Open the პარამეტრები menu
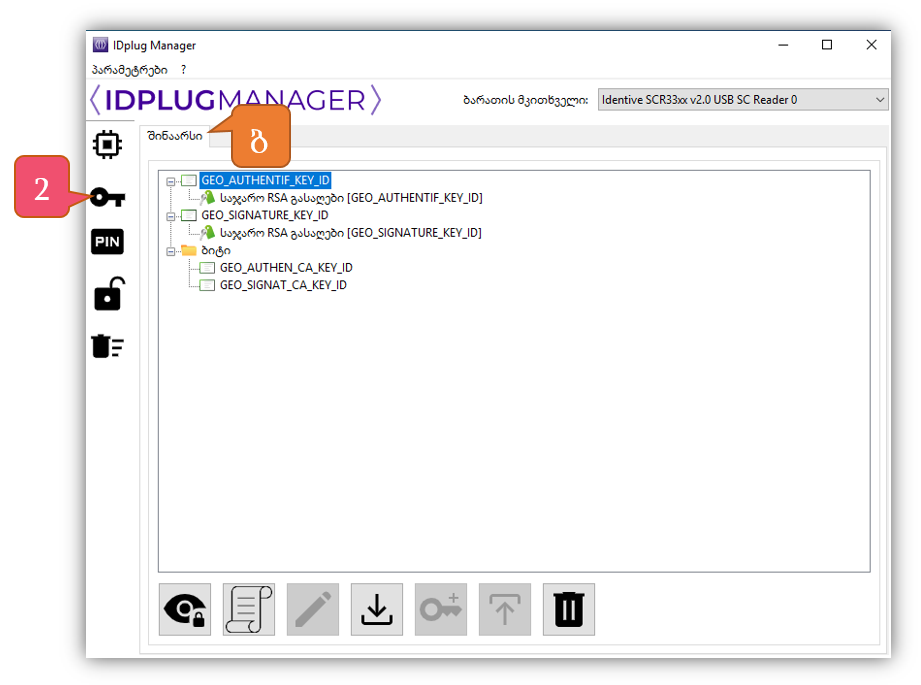Viewport: 921px width, 685px height. 129,69
